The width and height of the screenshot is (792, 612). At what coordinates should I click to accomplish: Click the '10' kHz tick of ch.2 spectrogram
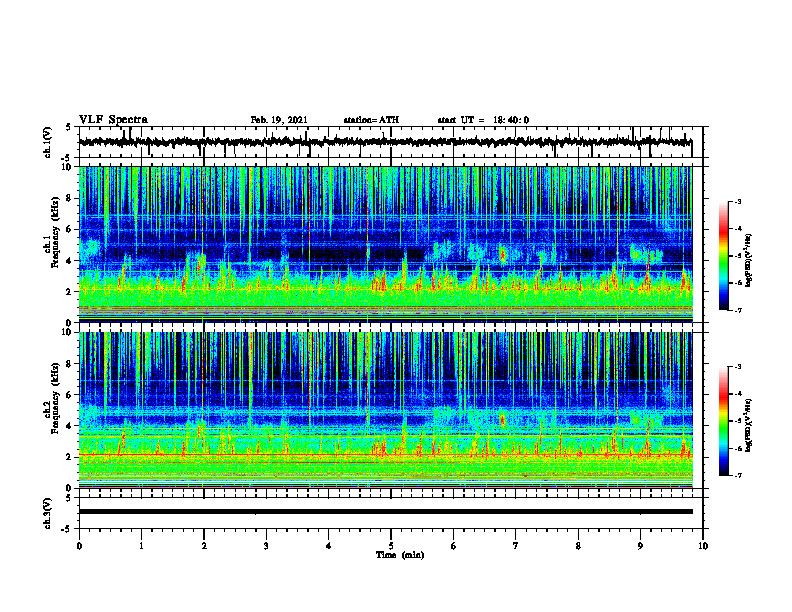[69, 332]
